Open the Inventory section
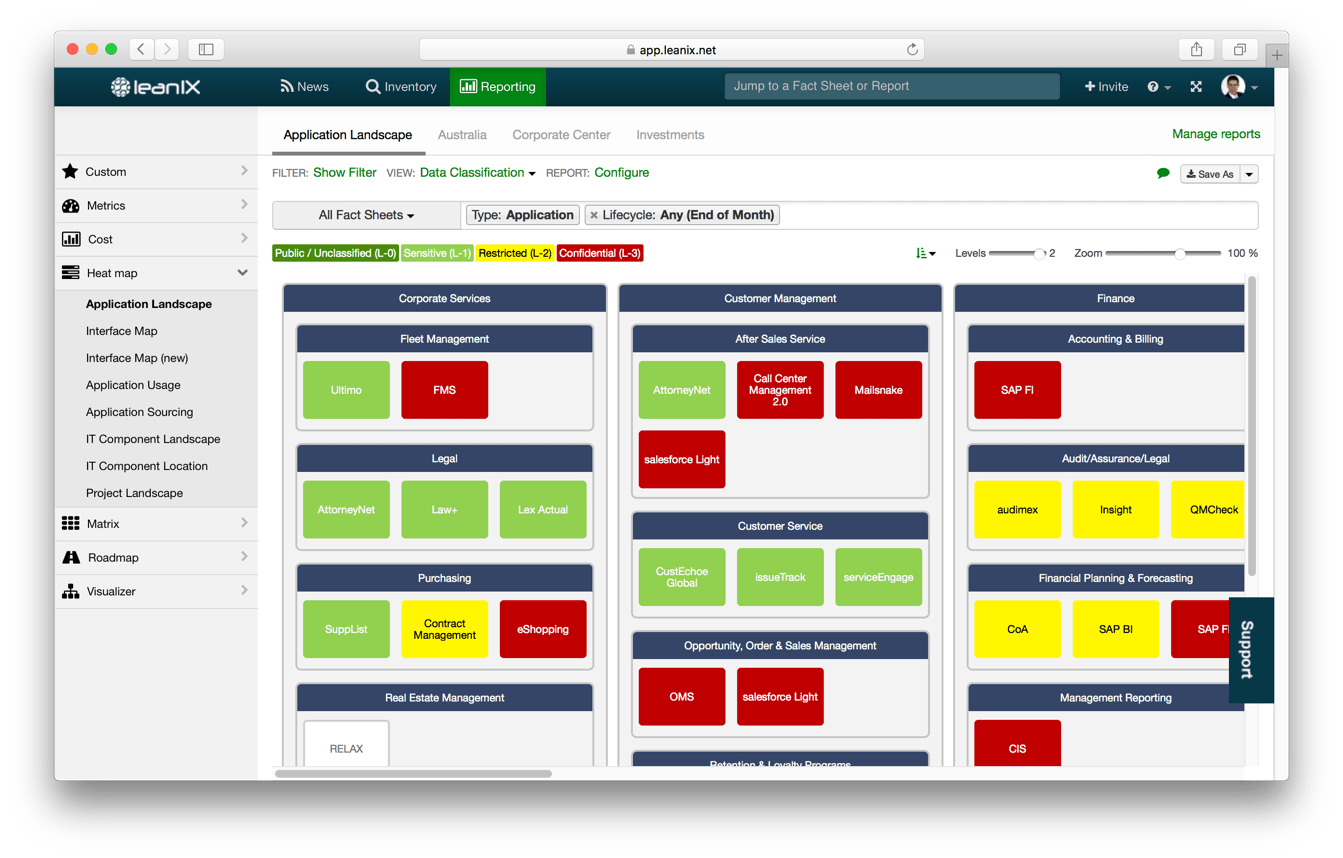 click(401, 87)
